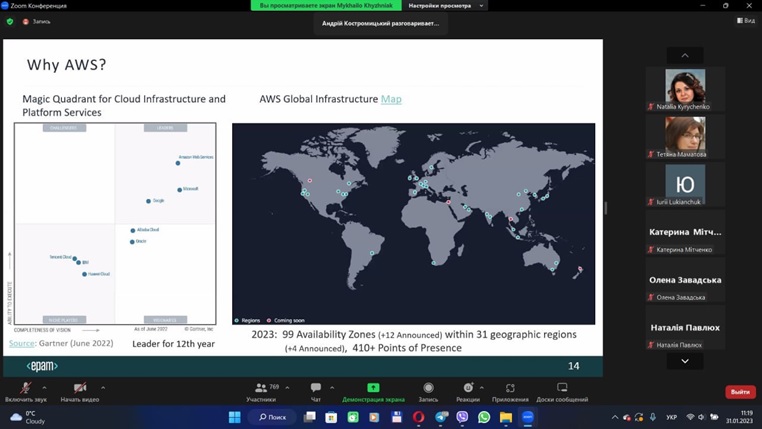The width and height of the screenshot is (762, 429).
Task: Select Олена Завадська participant tile
Action: pos(685,279)
